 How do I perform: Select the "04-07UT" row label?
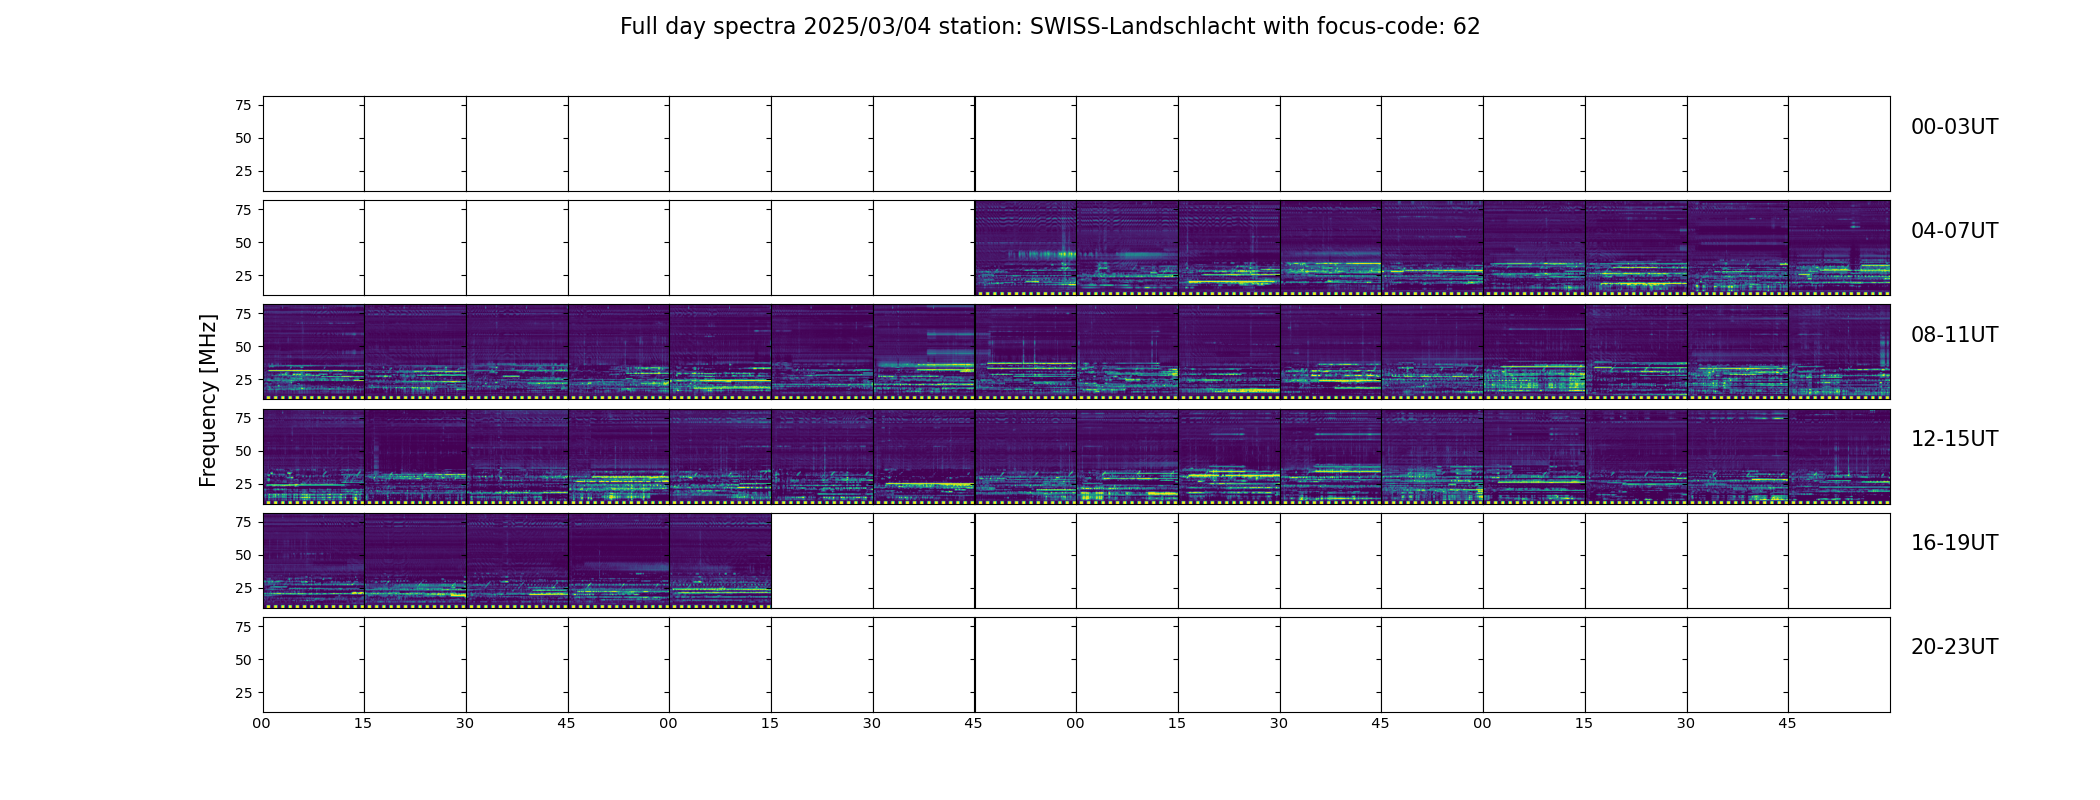1954,231
